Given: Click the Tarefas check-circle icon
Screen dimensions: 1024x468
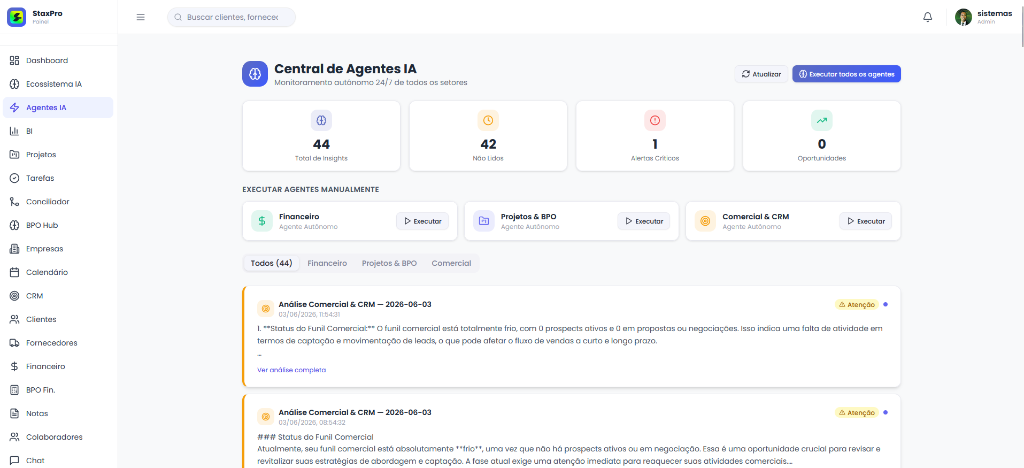Looking at the screenshot, I should pyautogui.click(x=14, y=178).
